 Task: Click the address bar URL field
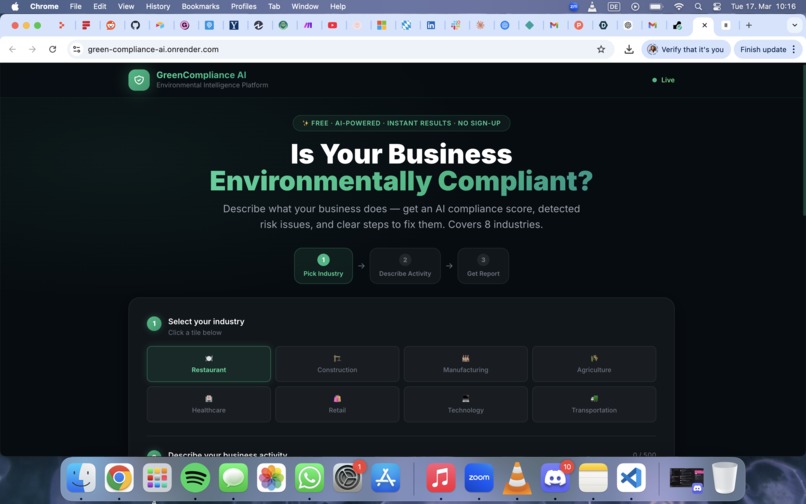[339, 49]
